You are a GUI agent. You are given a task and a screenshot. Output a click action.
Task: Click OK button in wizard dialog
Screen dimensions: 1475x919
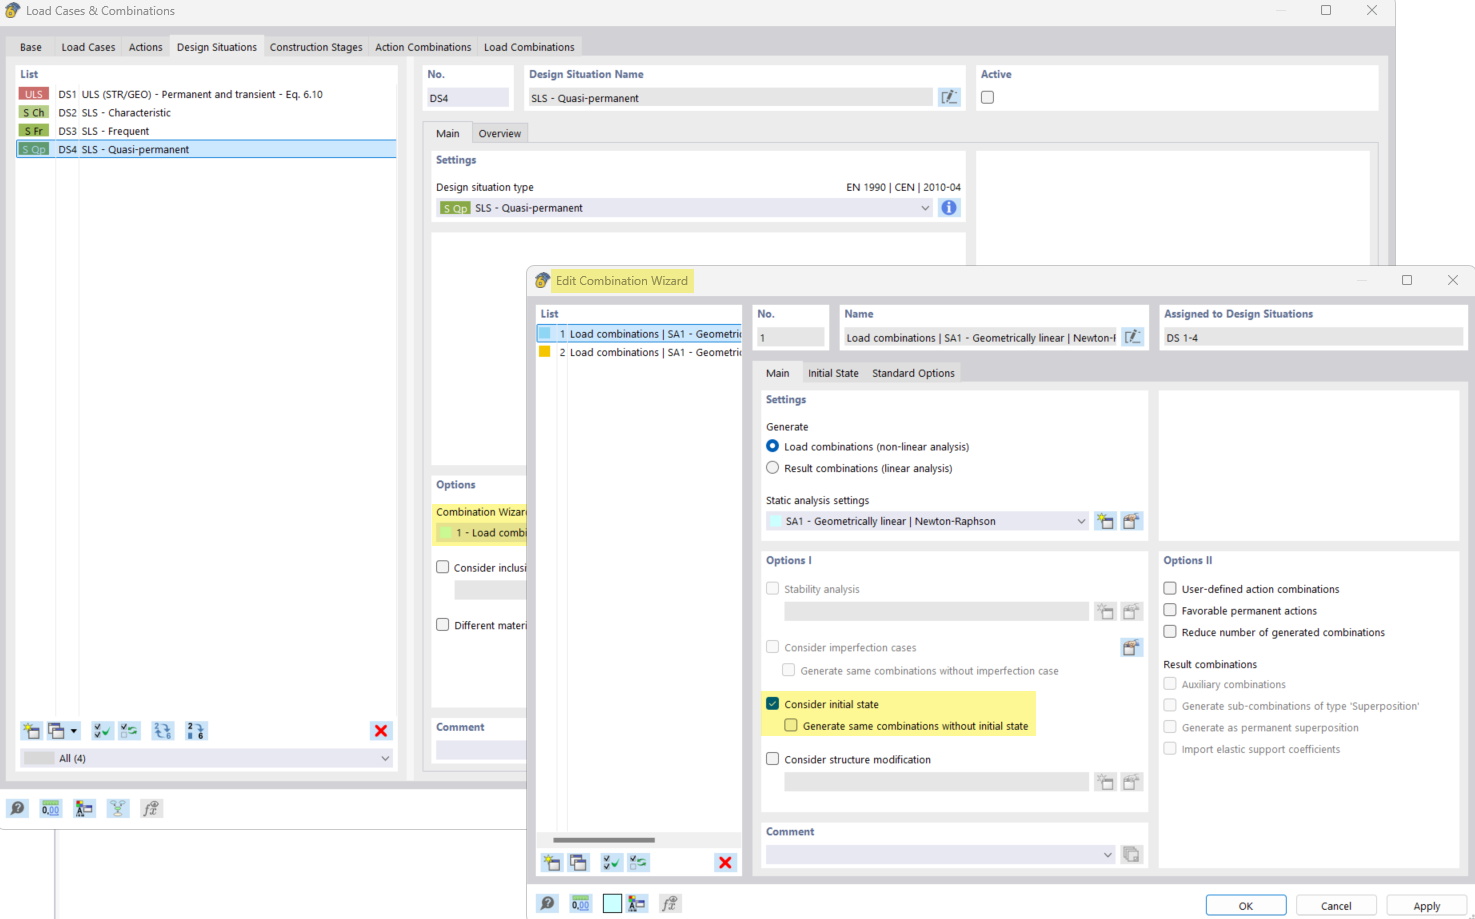pos(1246,905)
